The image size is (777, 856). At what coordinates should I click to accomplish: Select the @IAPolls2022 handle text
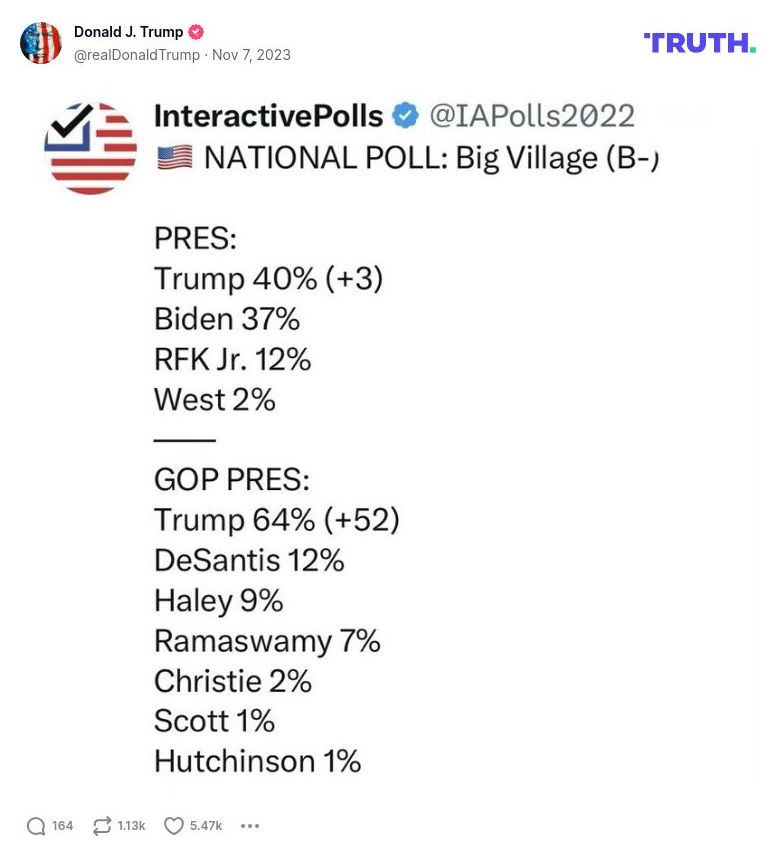(534, 115)
